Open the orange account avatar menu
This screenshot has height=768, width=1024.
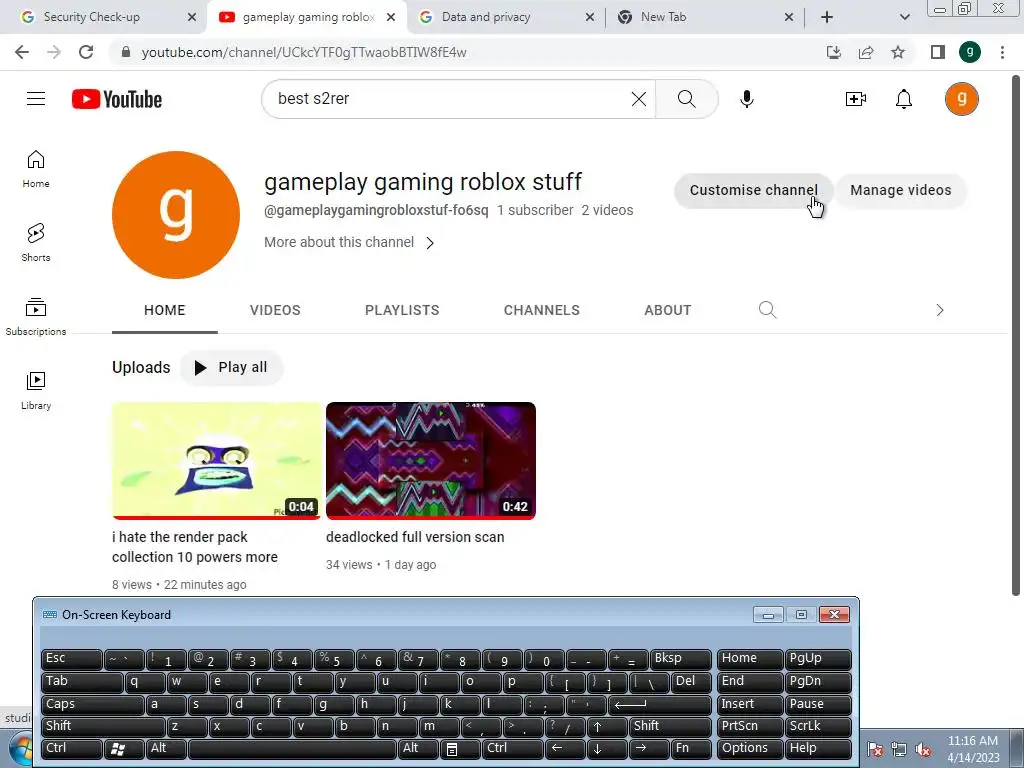961,99
